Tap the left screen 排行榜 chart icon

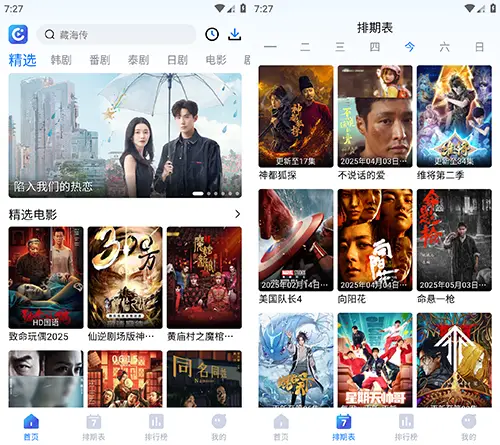pyautogui.click(x=156, y=421)
